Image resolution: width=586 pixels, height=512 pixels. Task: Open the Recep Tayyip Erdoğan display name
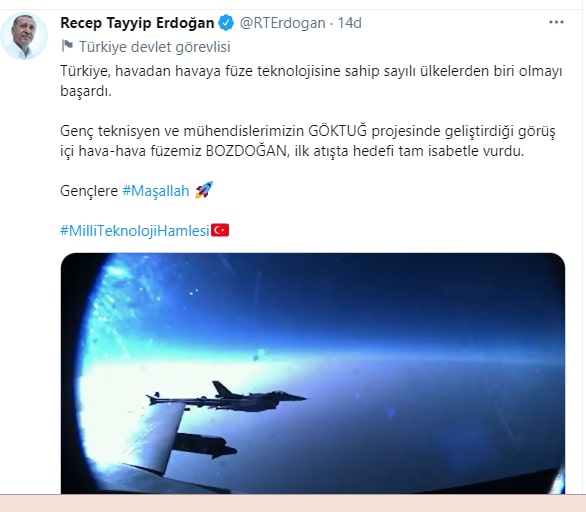[137, 23]
